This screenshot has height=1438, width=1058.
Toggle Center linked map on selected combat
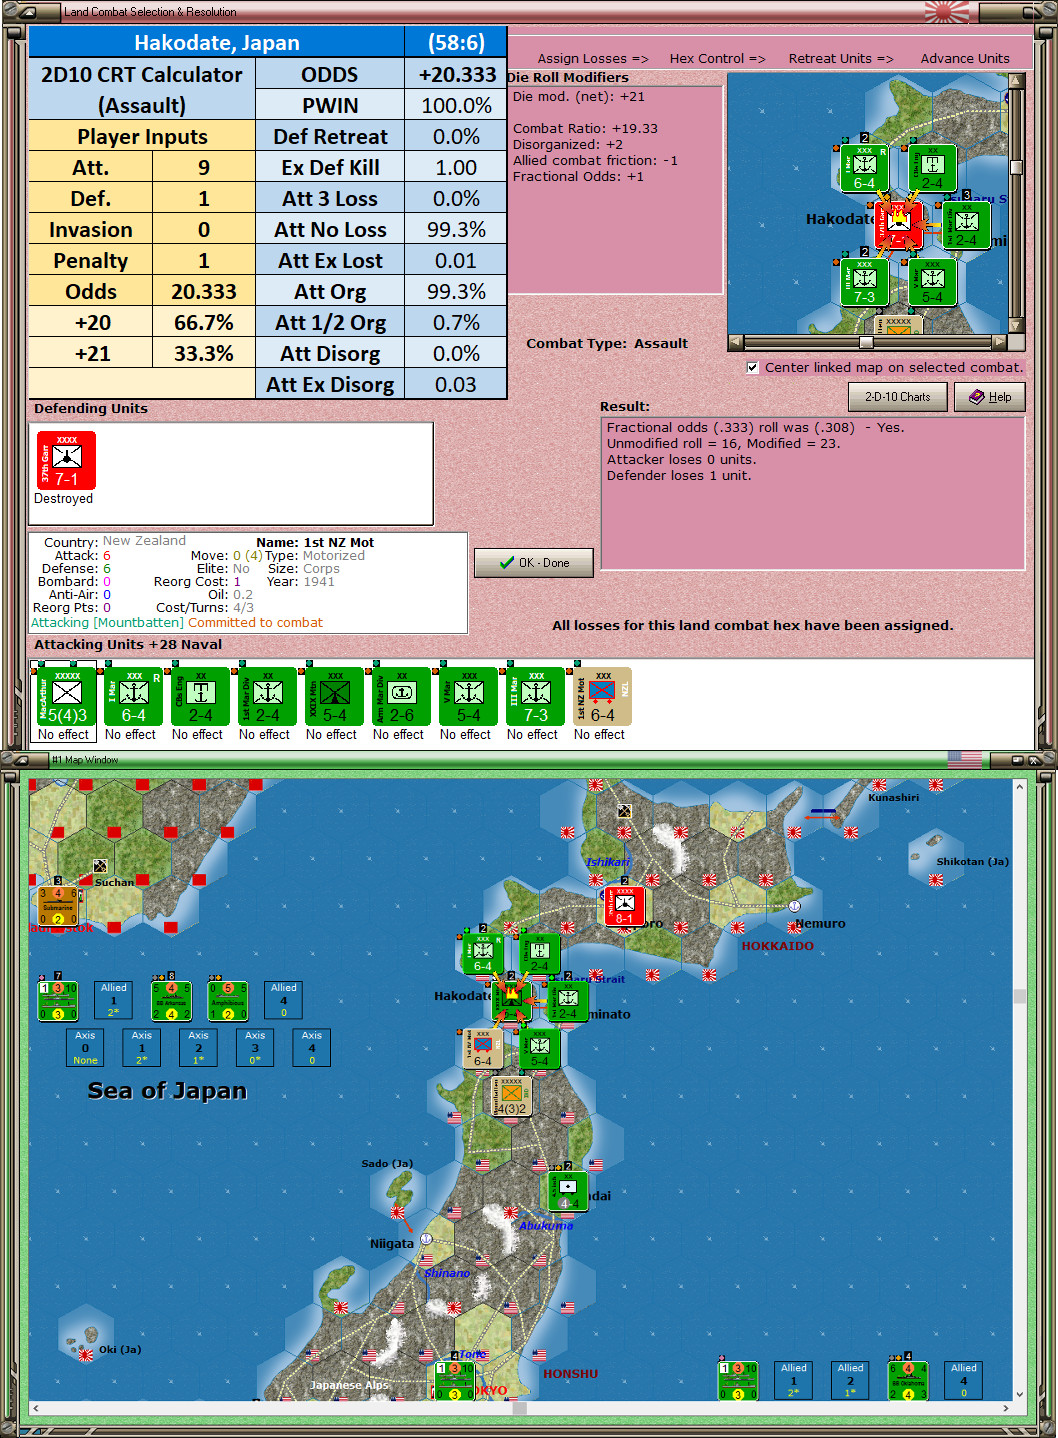click(752, 368)
